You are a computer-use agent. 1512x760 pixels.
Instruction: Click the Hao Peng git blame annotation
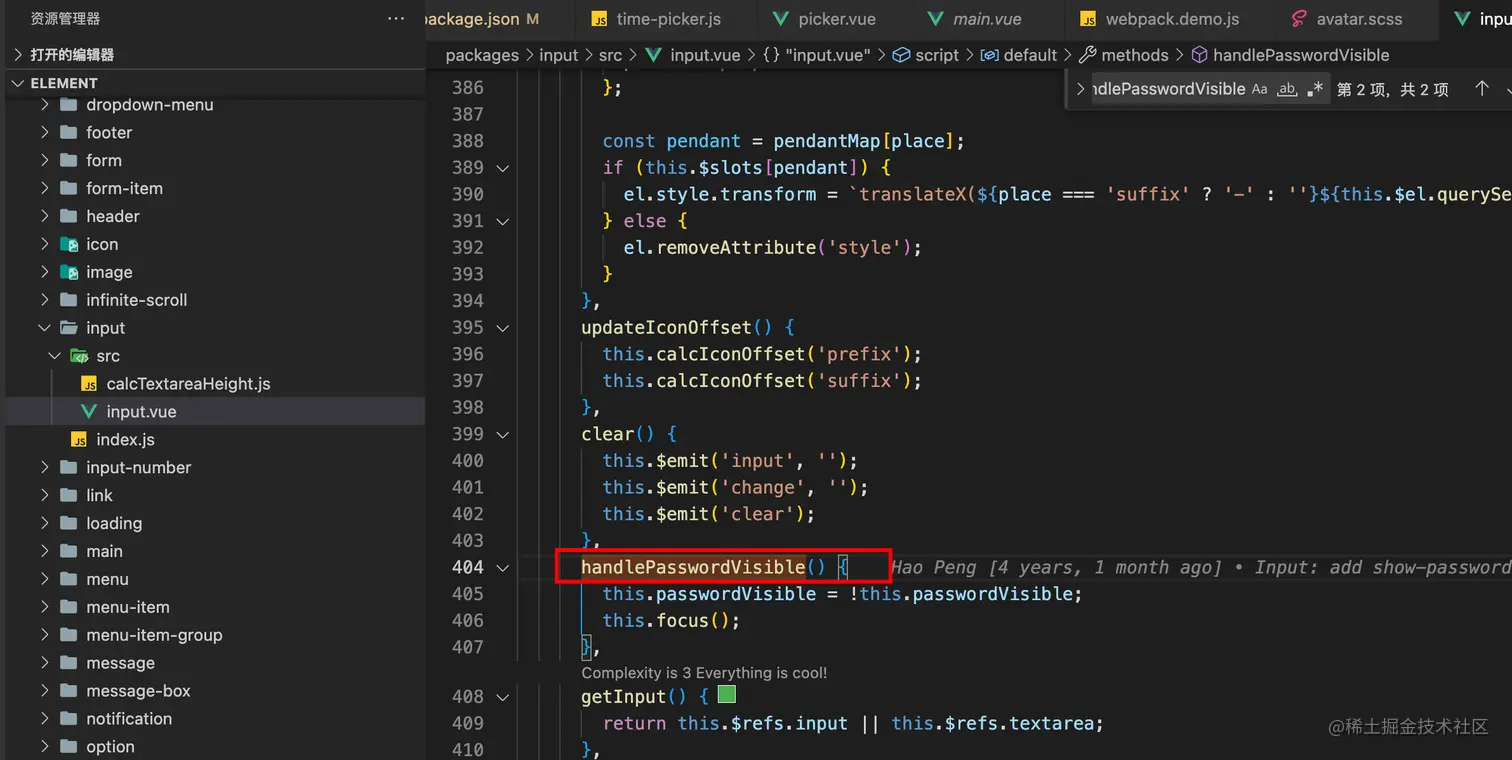pyautogui.click(x=1200, y=568)
